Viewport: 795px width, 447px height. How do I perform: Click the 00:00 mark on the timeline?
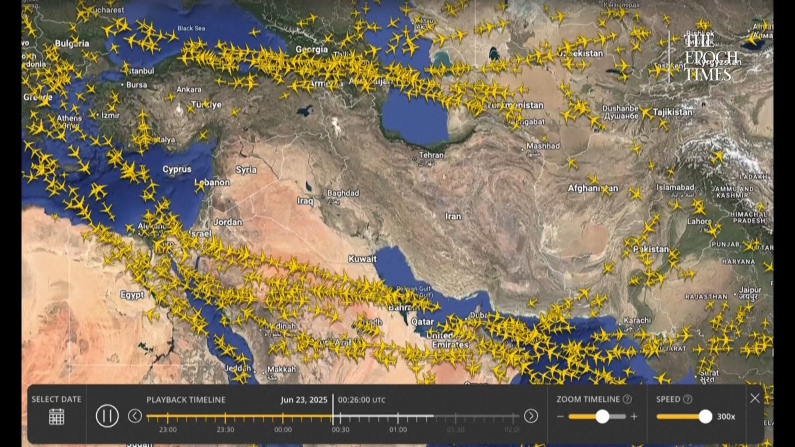[x=283, y=430]
